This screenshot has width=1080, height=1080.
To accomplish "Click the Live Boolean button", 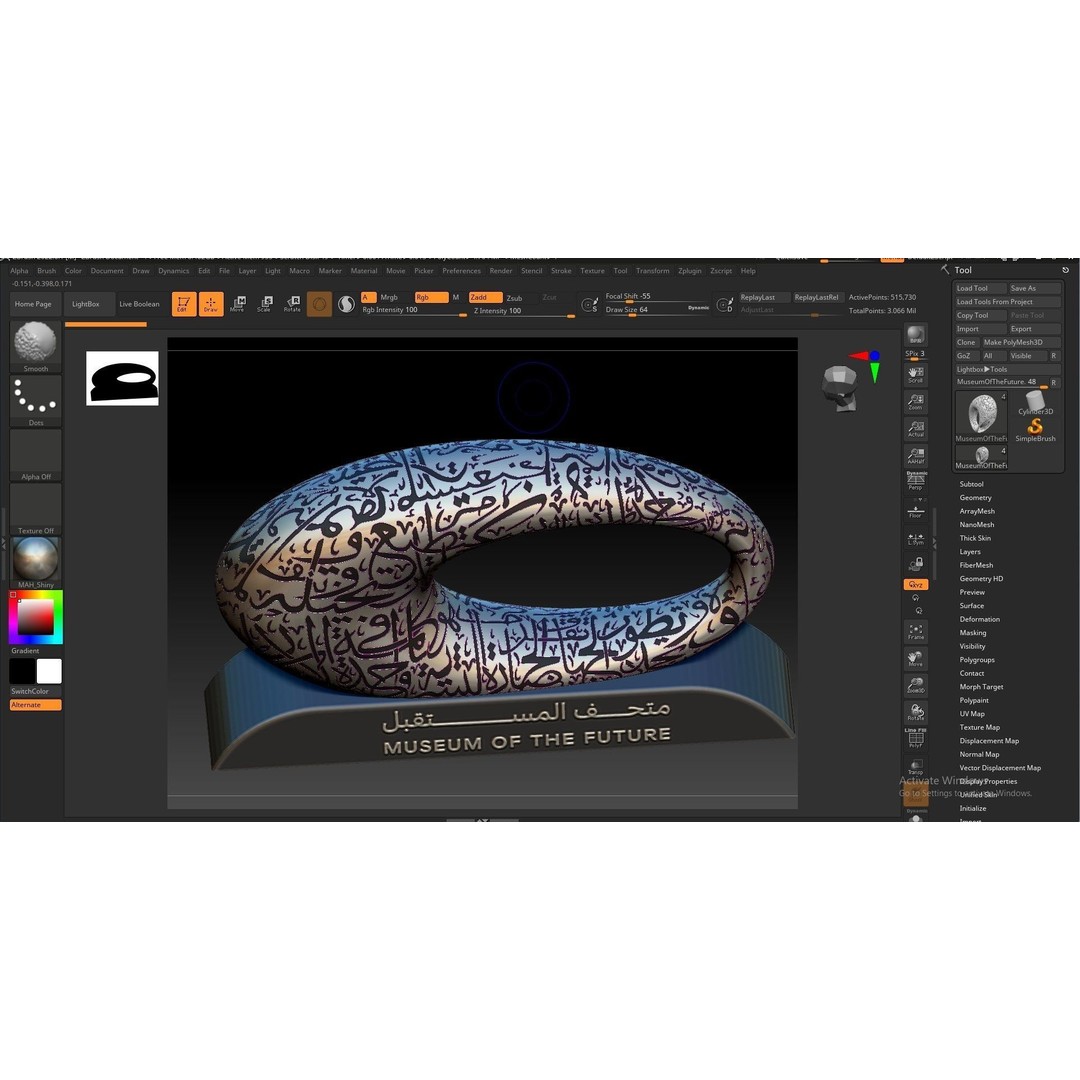I will [x=139, y=304].
